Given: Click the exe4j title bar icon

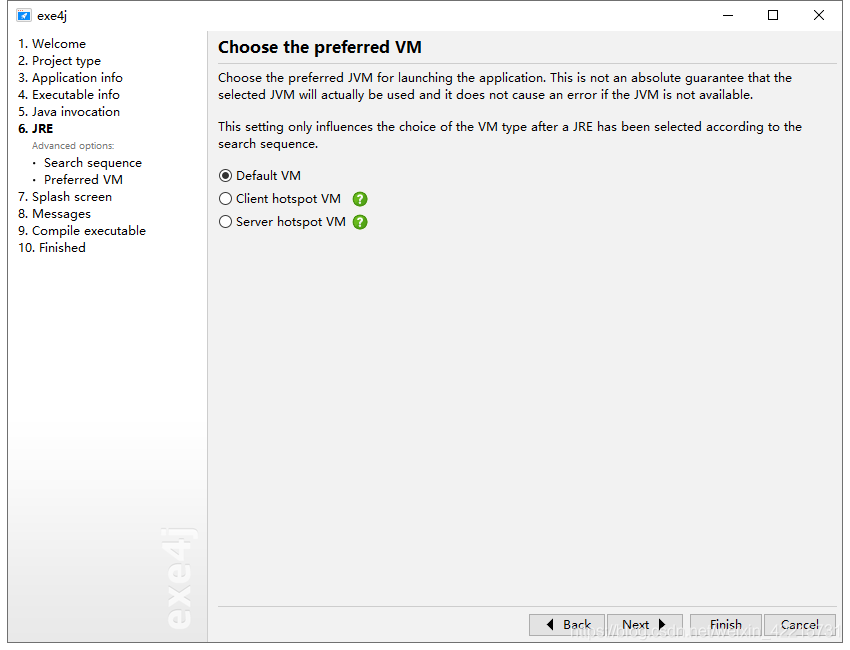Looking at the screenshot, I should pos(24,16).
